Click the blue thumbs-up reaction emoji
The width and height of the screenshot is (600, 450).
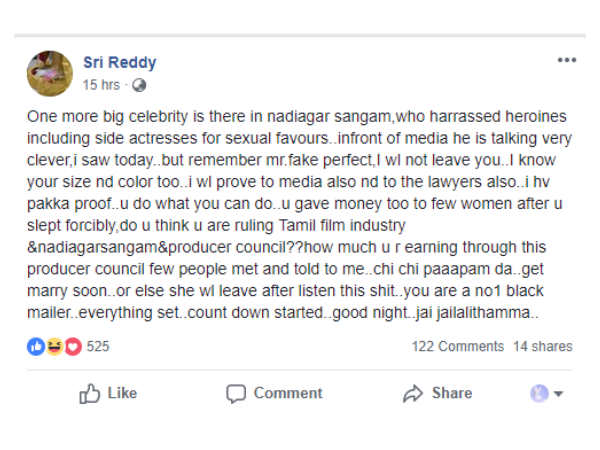[x=37, y=346]
